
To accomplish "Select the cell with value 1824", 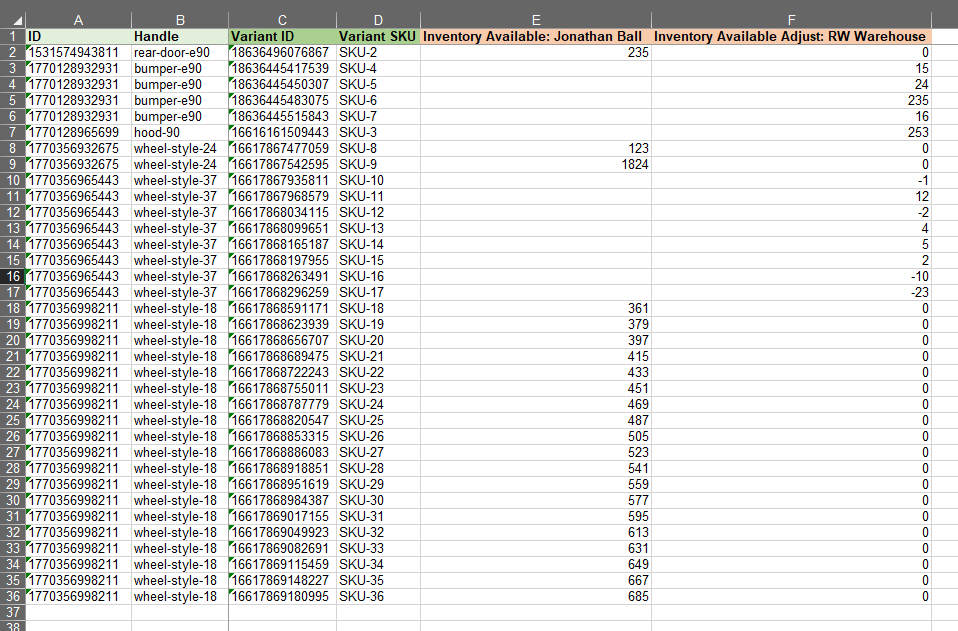I will [x=536, y=164].
